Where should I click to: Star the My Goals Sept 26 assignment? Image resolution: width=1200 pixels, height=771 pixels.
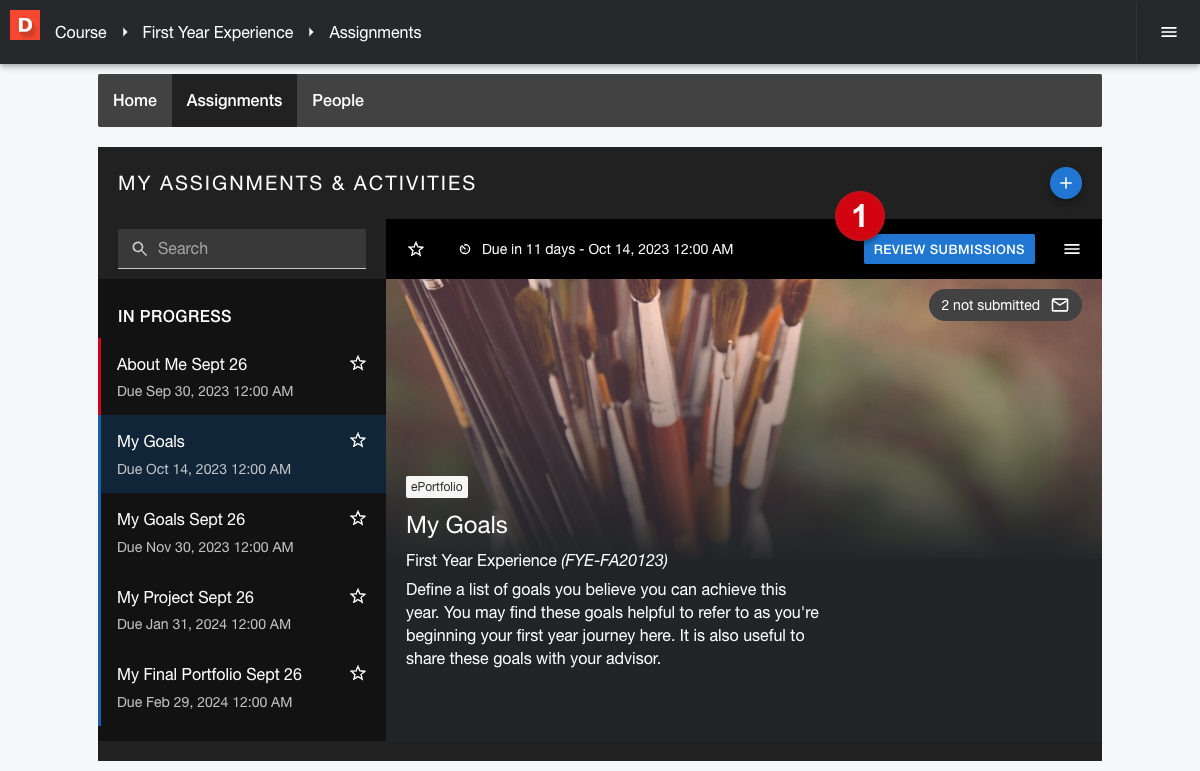(x=358, y=518)
